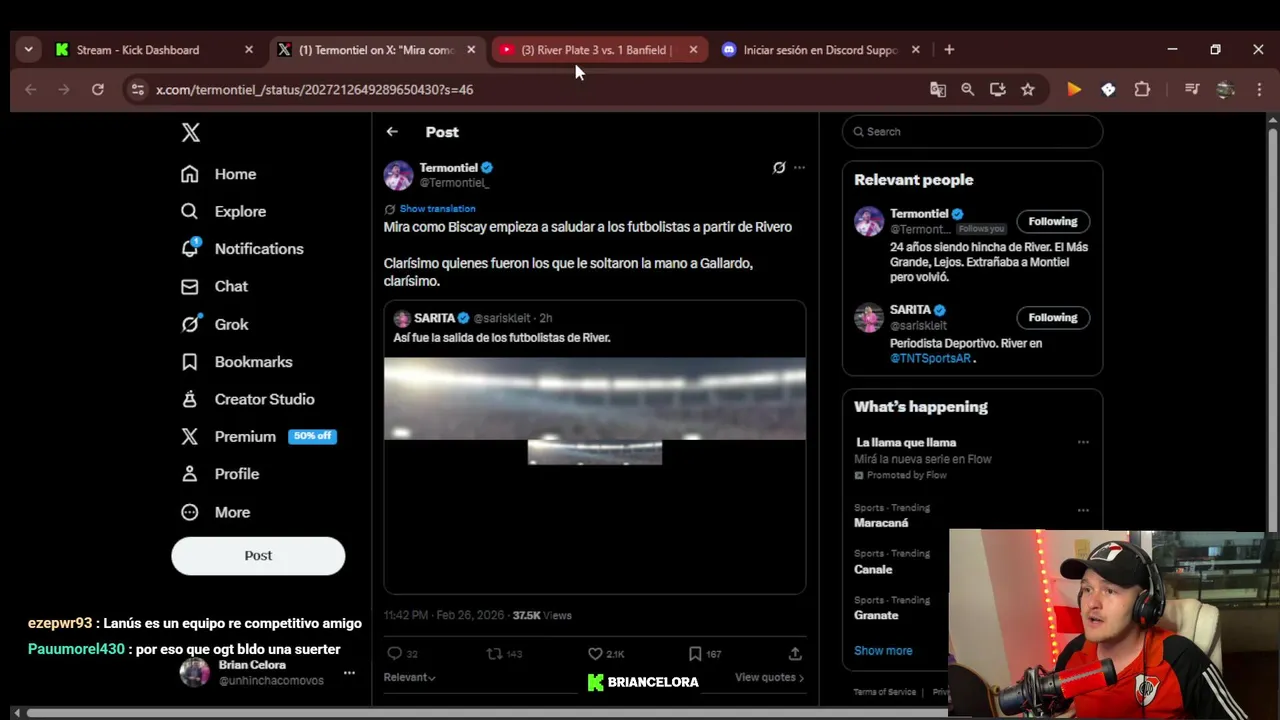Screen dimensions: 1280x720
Task: Reload the page with browser refresh icon
Action: (x=97, y=89)
